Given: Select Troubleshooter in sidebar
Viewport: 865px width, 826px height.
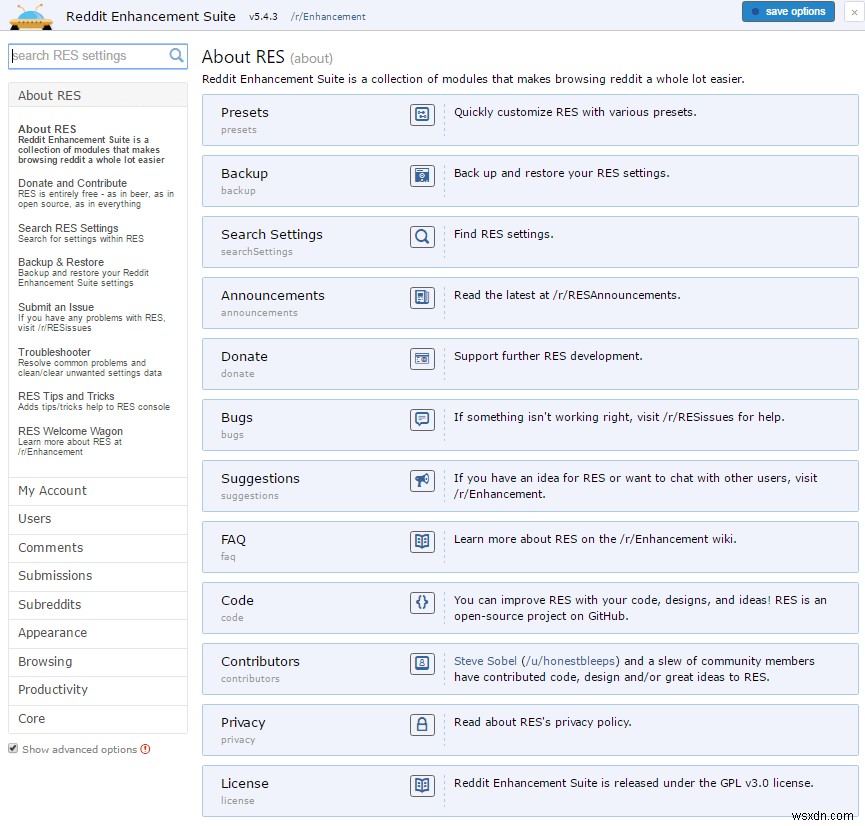Looking at the screenshot, I should (90, 362).
